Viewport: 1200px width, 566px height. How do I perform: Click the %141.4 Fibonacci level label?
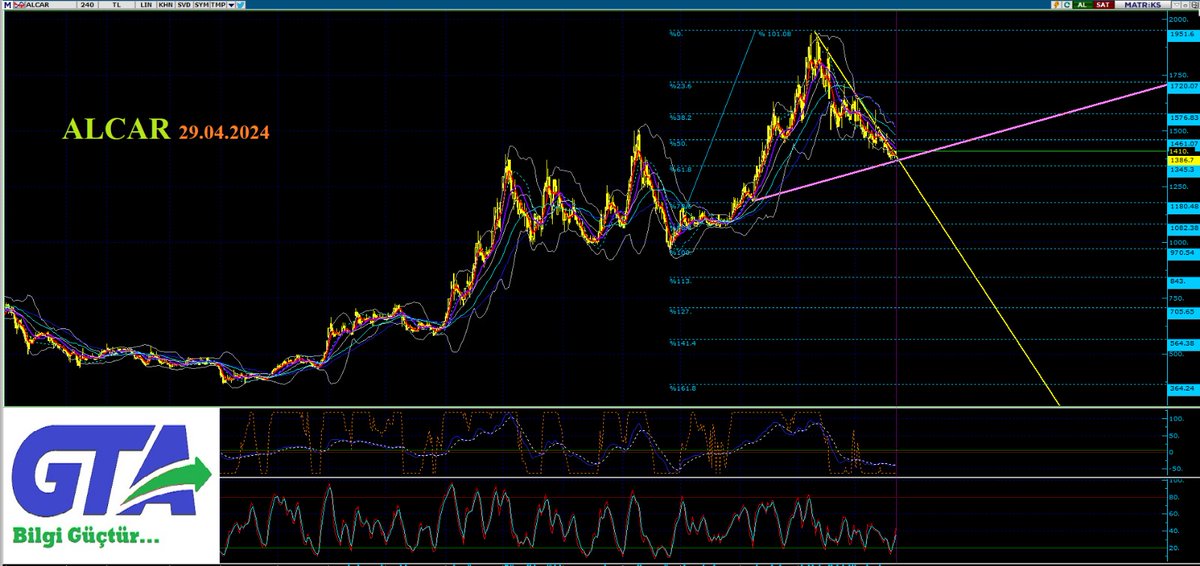[683, 343]
